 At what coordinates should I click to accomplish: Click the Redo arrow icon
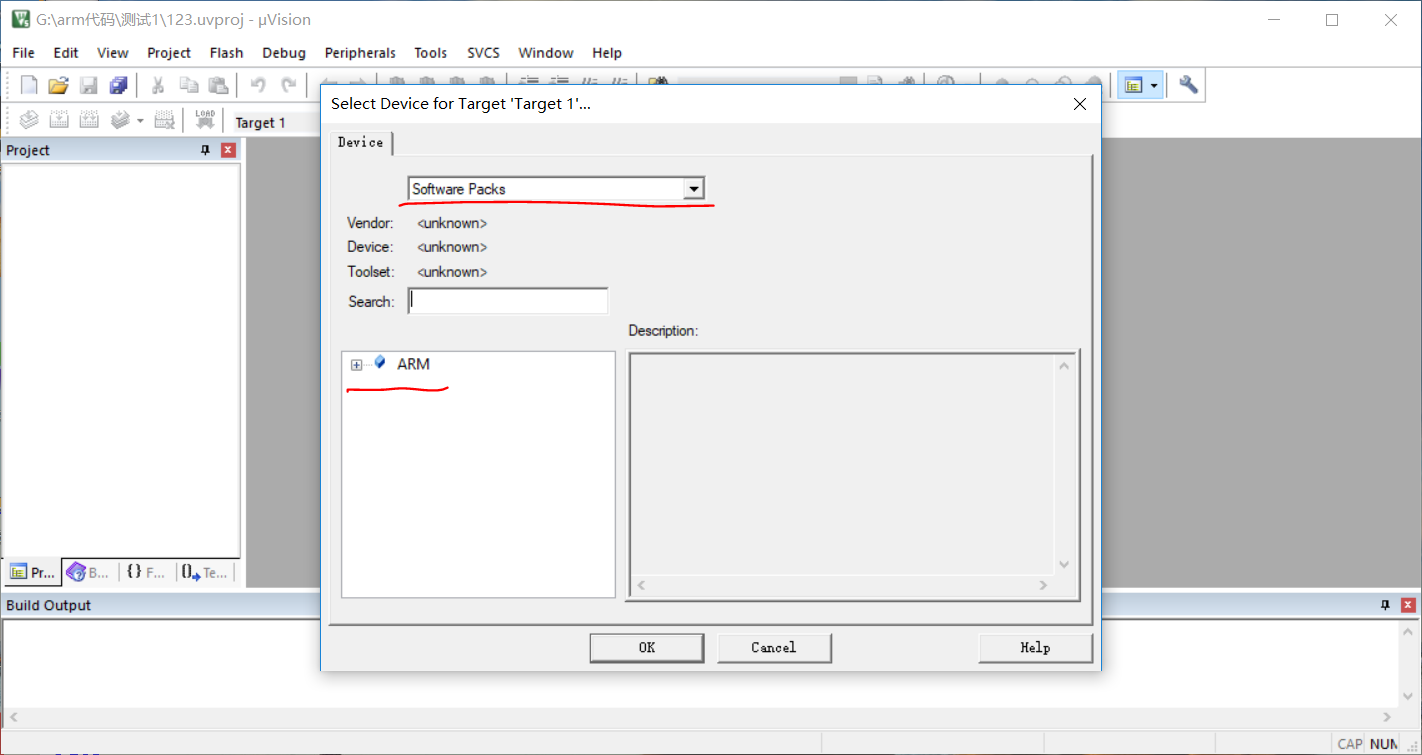point(289,85)
